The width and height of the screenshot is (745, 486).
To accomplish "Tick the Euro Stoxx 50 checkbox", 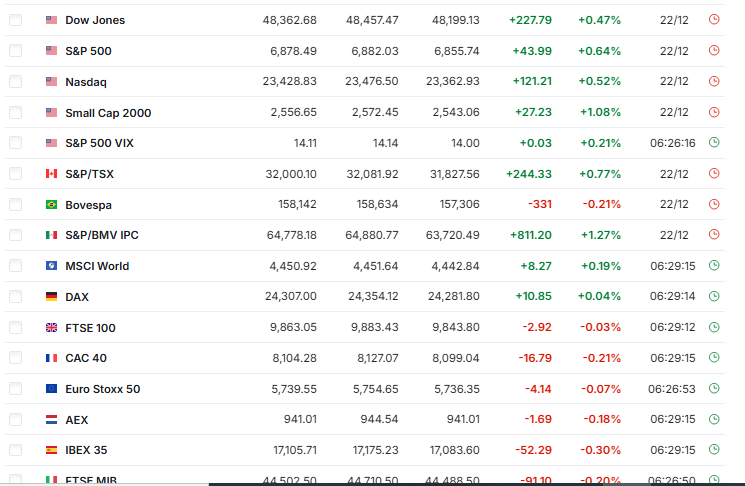I will coord(16,389).
